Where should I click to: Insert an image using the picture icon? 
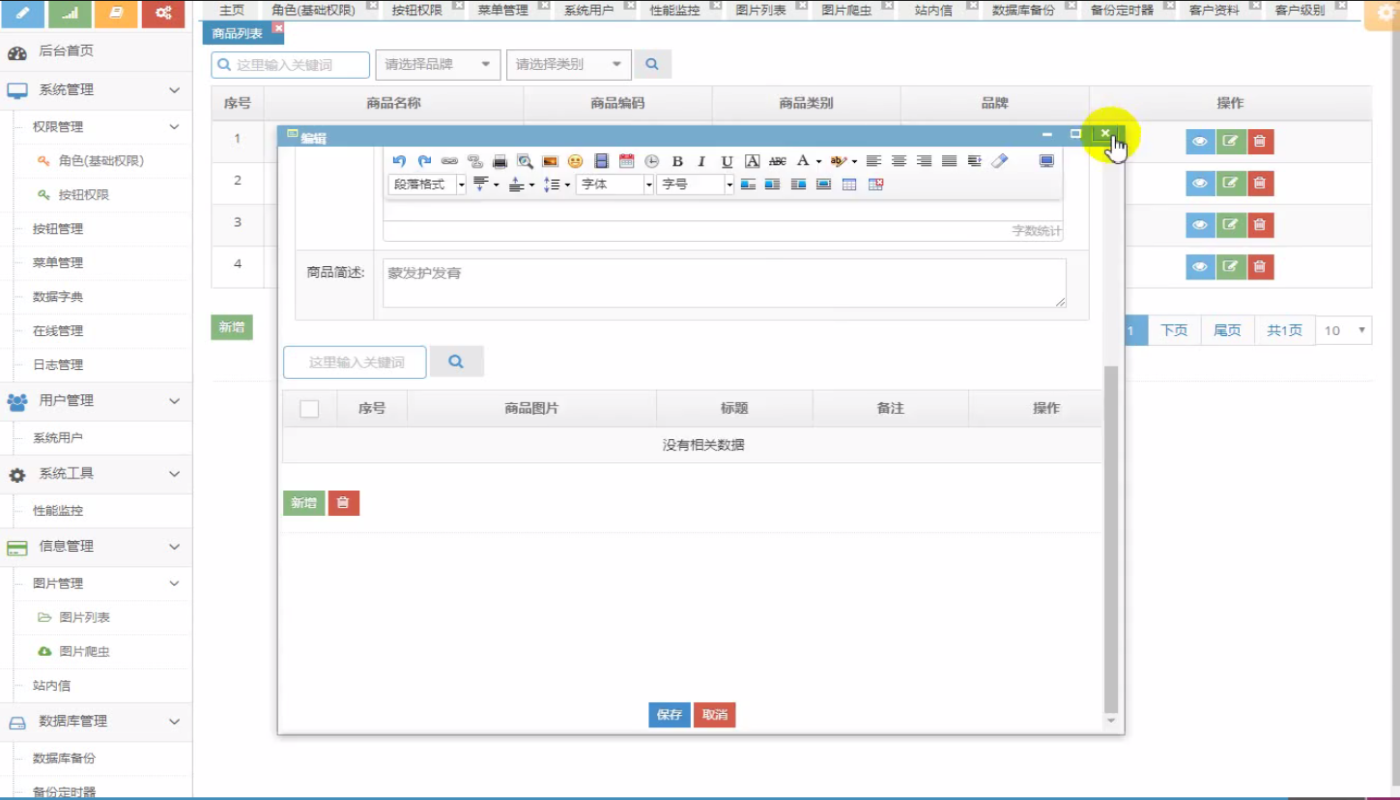[550, 161]
